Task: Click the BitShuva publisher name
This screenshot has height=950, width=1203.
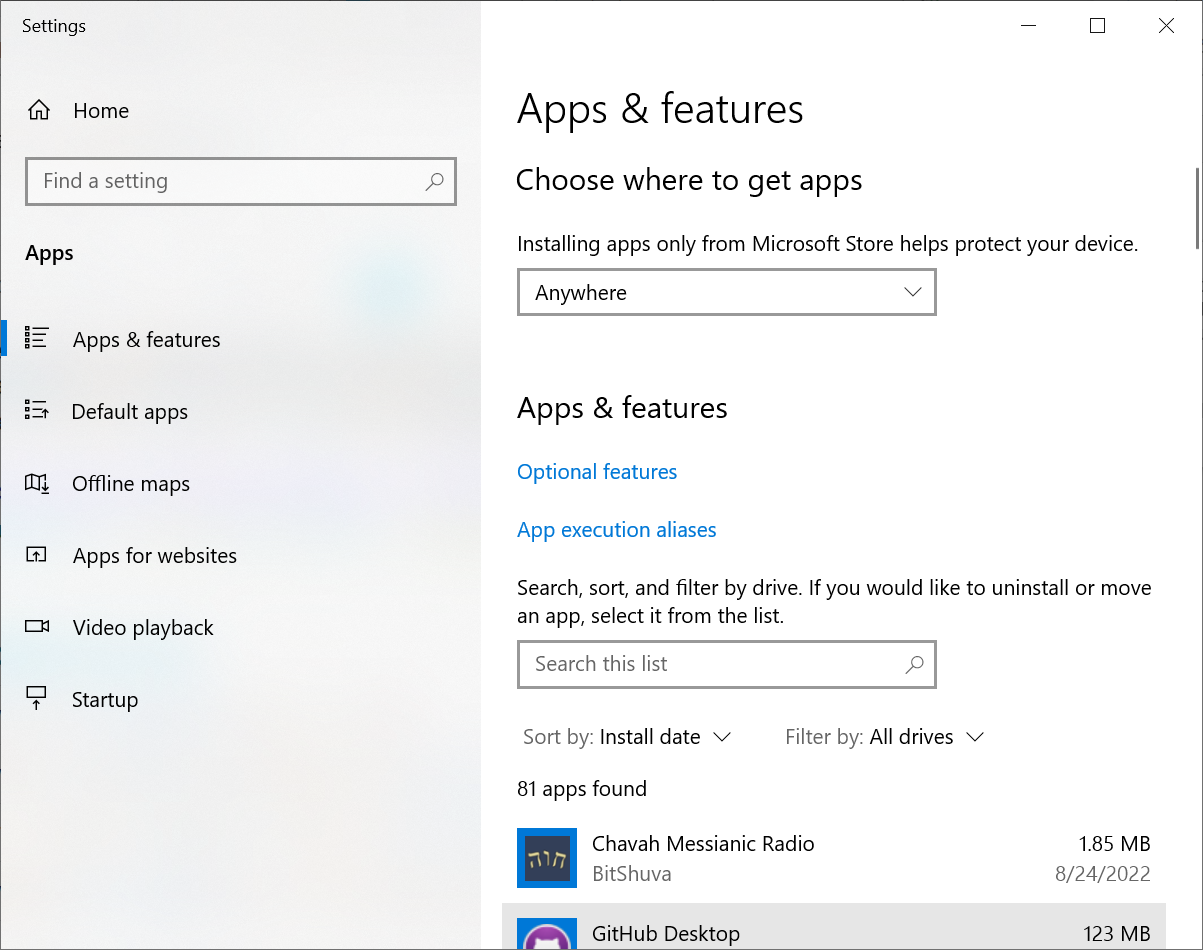Action: tap(632, 874)
